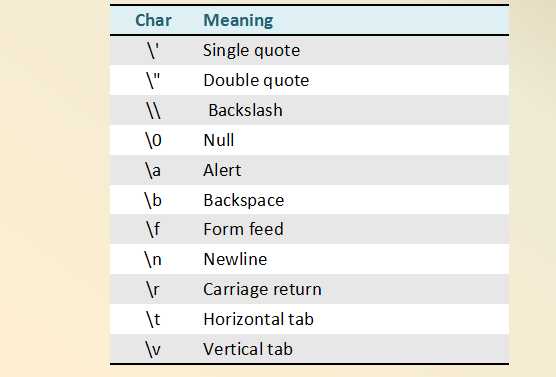Click the Backspace meaning cell
The image size is (556, 377).
tap(244, 200)
